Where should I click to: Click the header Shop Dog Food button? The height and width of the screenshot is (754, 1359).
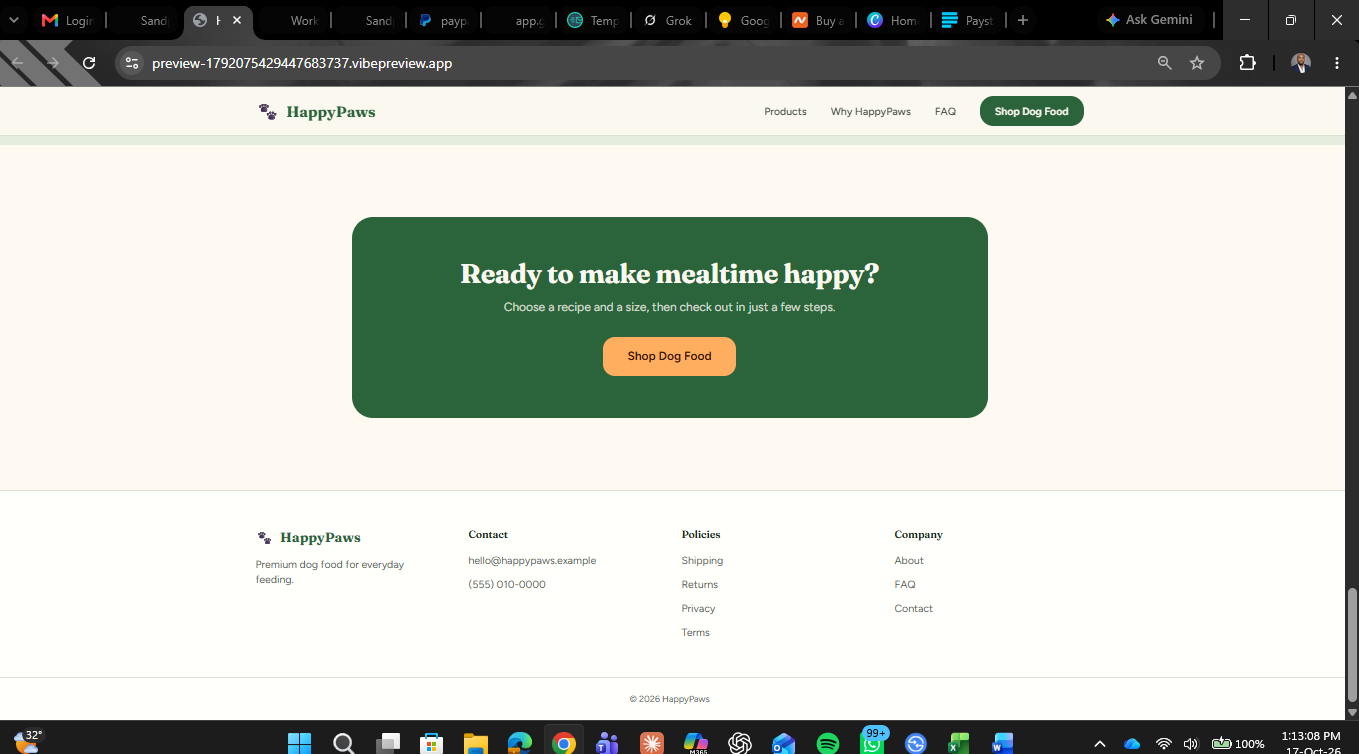[1031, 112]
